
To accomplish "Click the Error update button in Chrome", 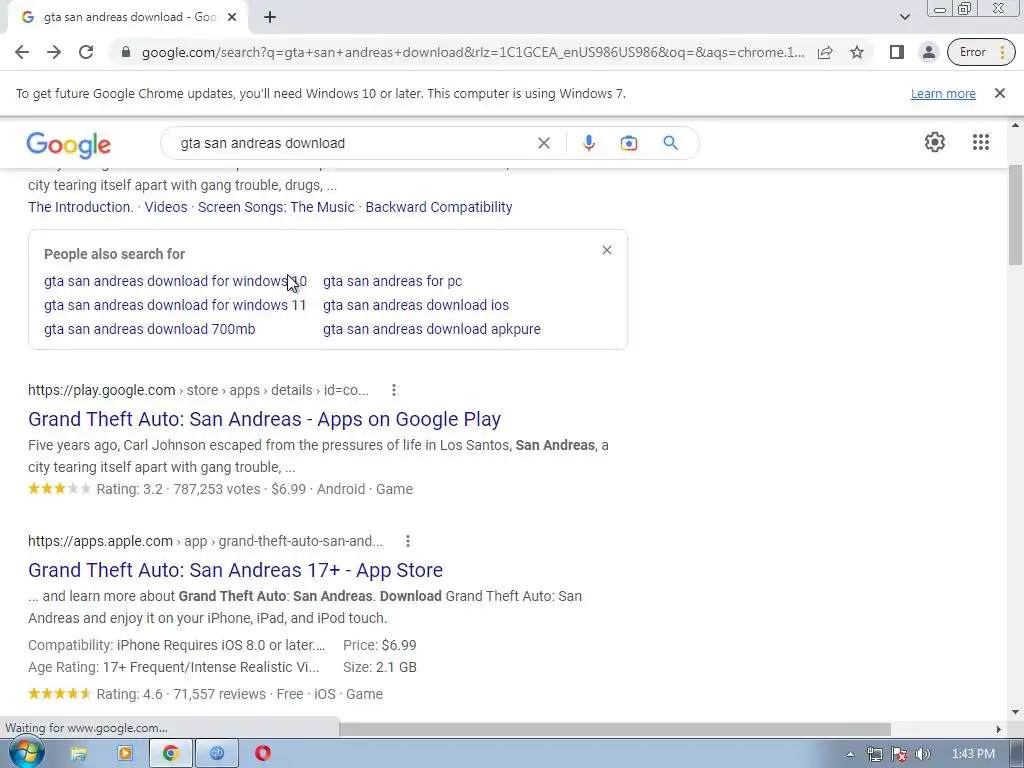I will (x=981, y=52).
